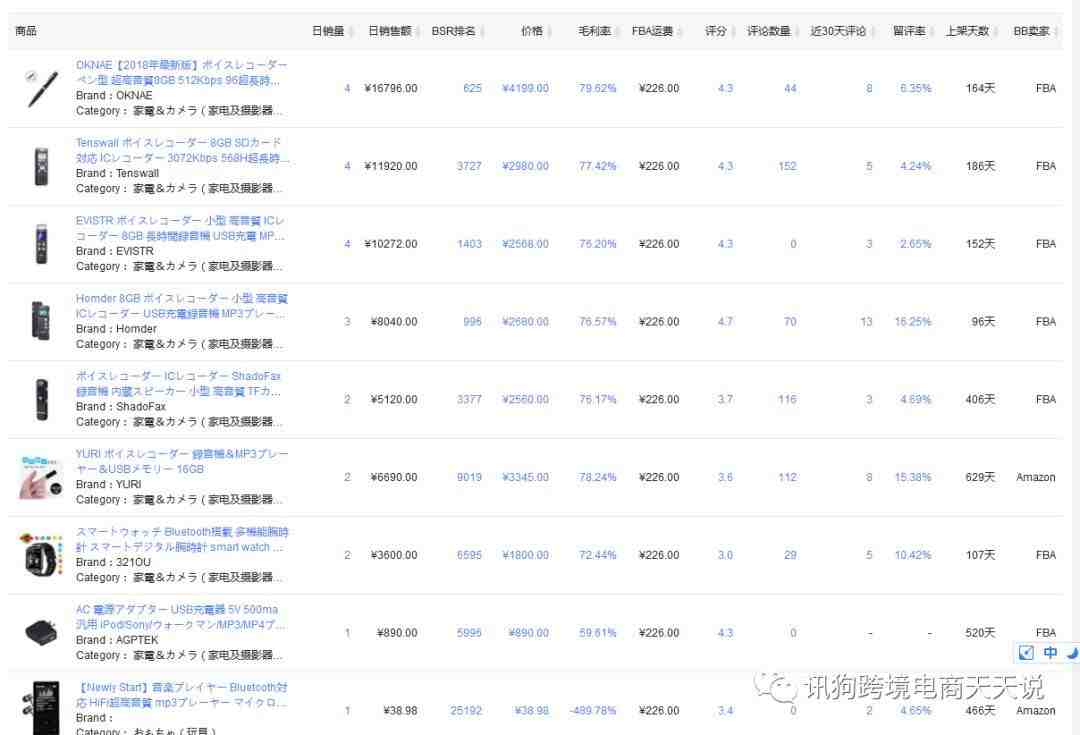Viewport: 1080px width, 735px height.
Task: Open the EVISTR recorder product thumbnail
Action: 41,244
